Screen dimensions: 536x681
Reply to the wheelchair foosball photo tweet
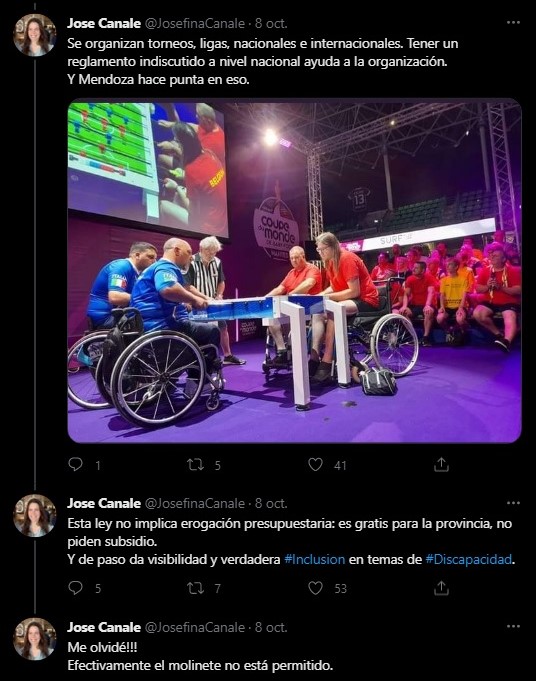pyautogui.click(x=76, y=465)
